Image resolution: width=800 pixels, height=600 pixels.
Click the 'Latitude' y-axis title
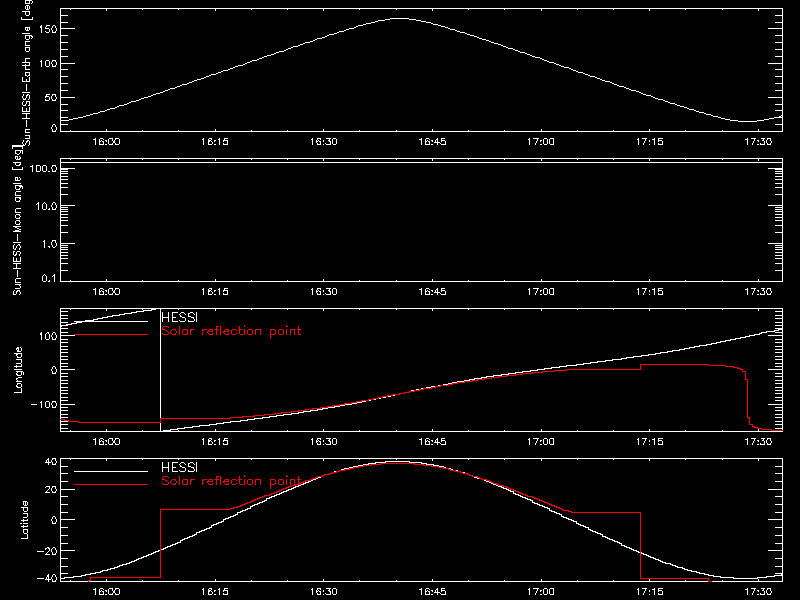[24, 519]
